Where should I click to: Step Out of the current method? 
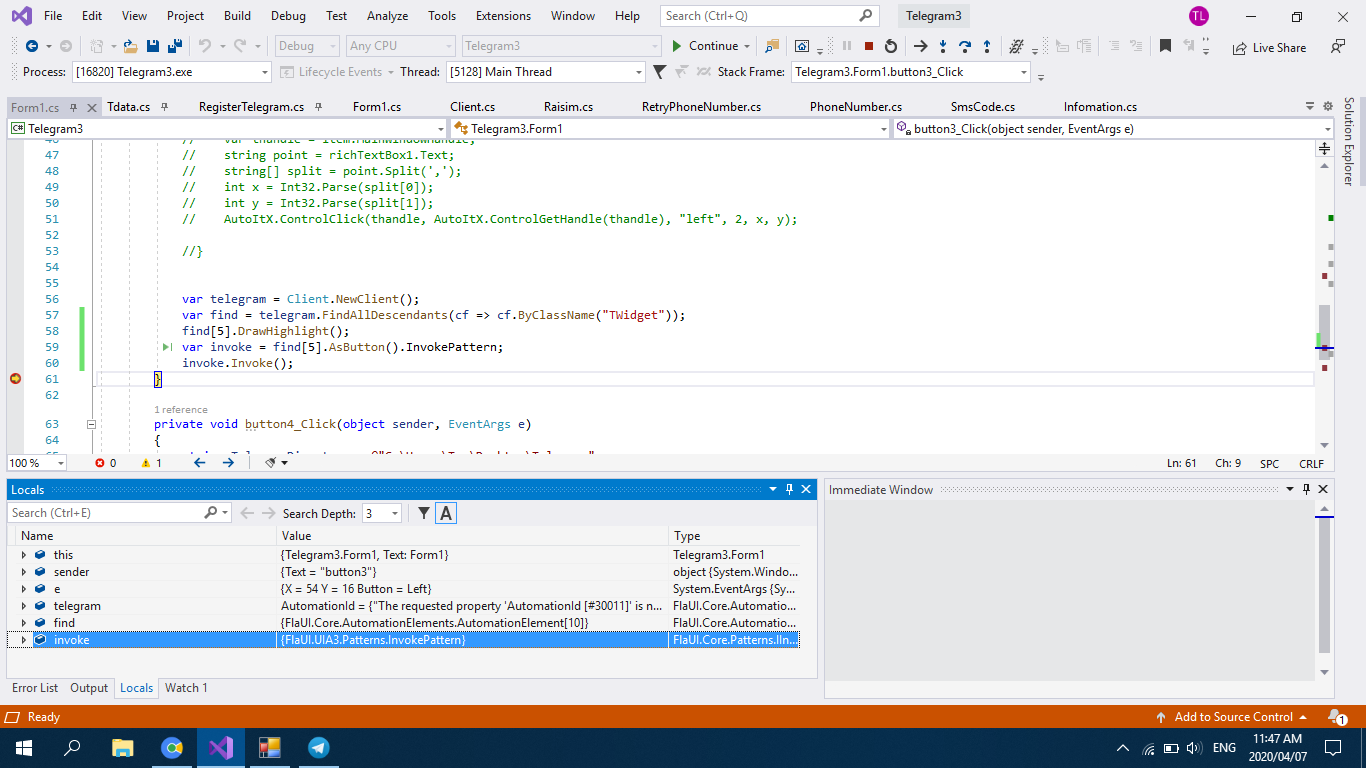[987, 45]
